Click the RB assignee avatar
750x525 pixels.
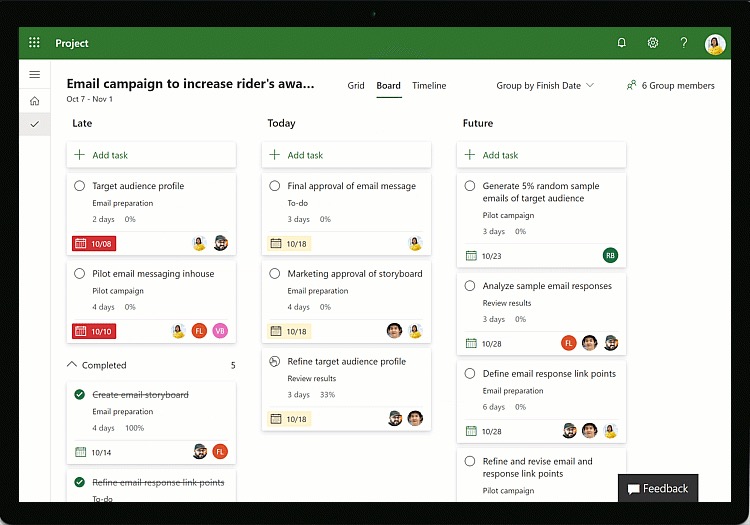pos(610,255)
